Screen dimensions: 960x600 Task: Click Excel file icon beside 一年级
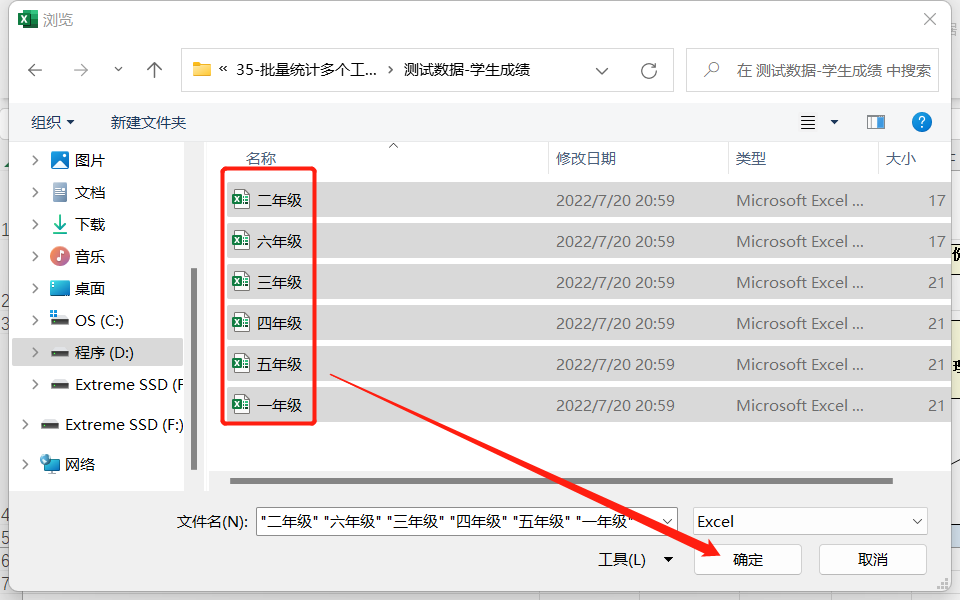click(x=241, y=405)
